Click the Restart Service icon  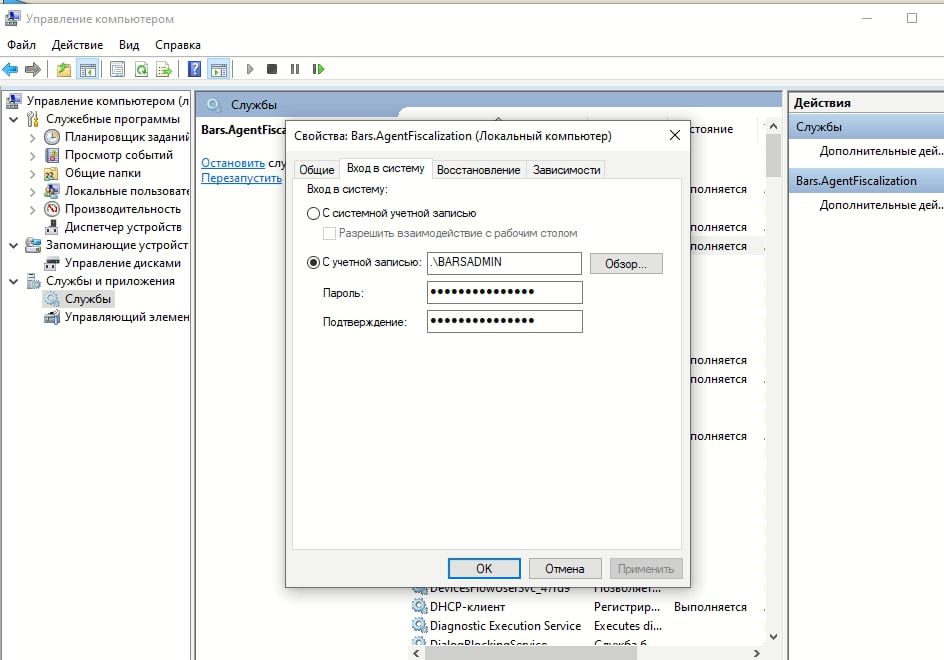click(318, 69)
